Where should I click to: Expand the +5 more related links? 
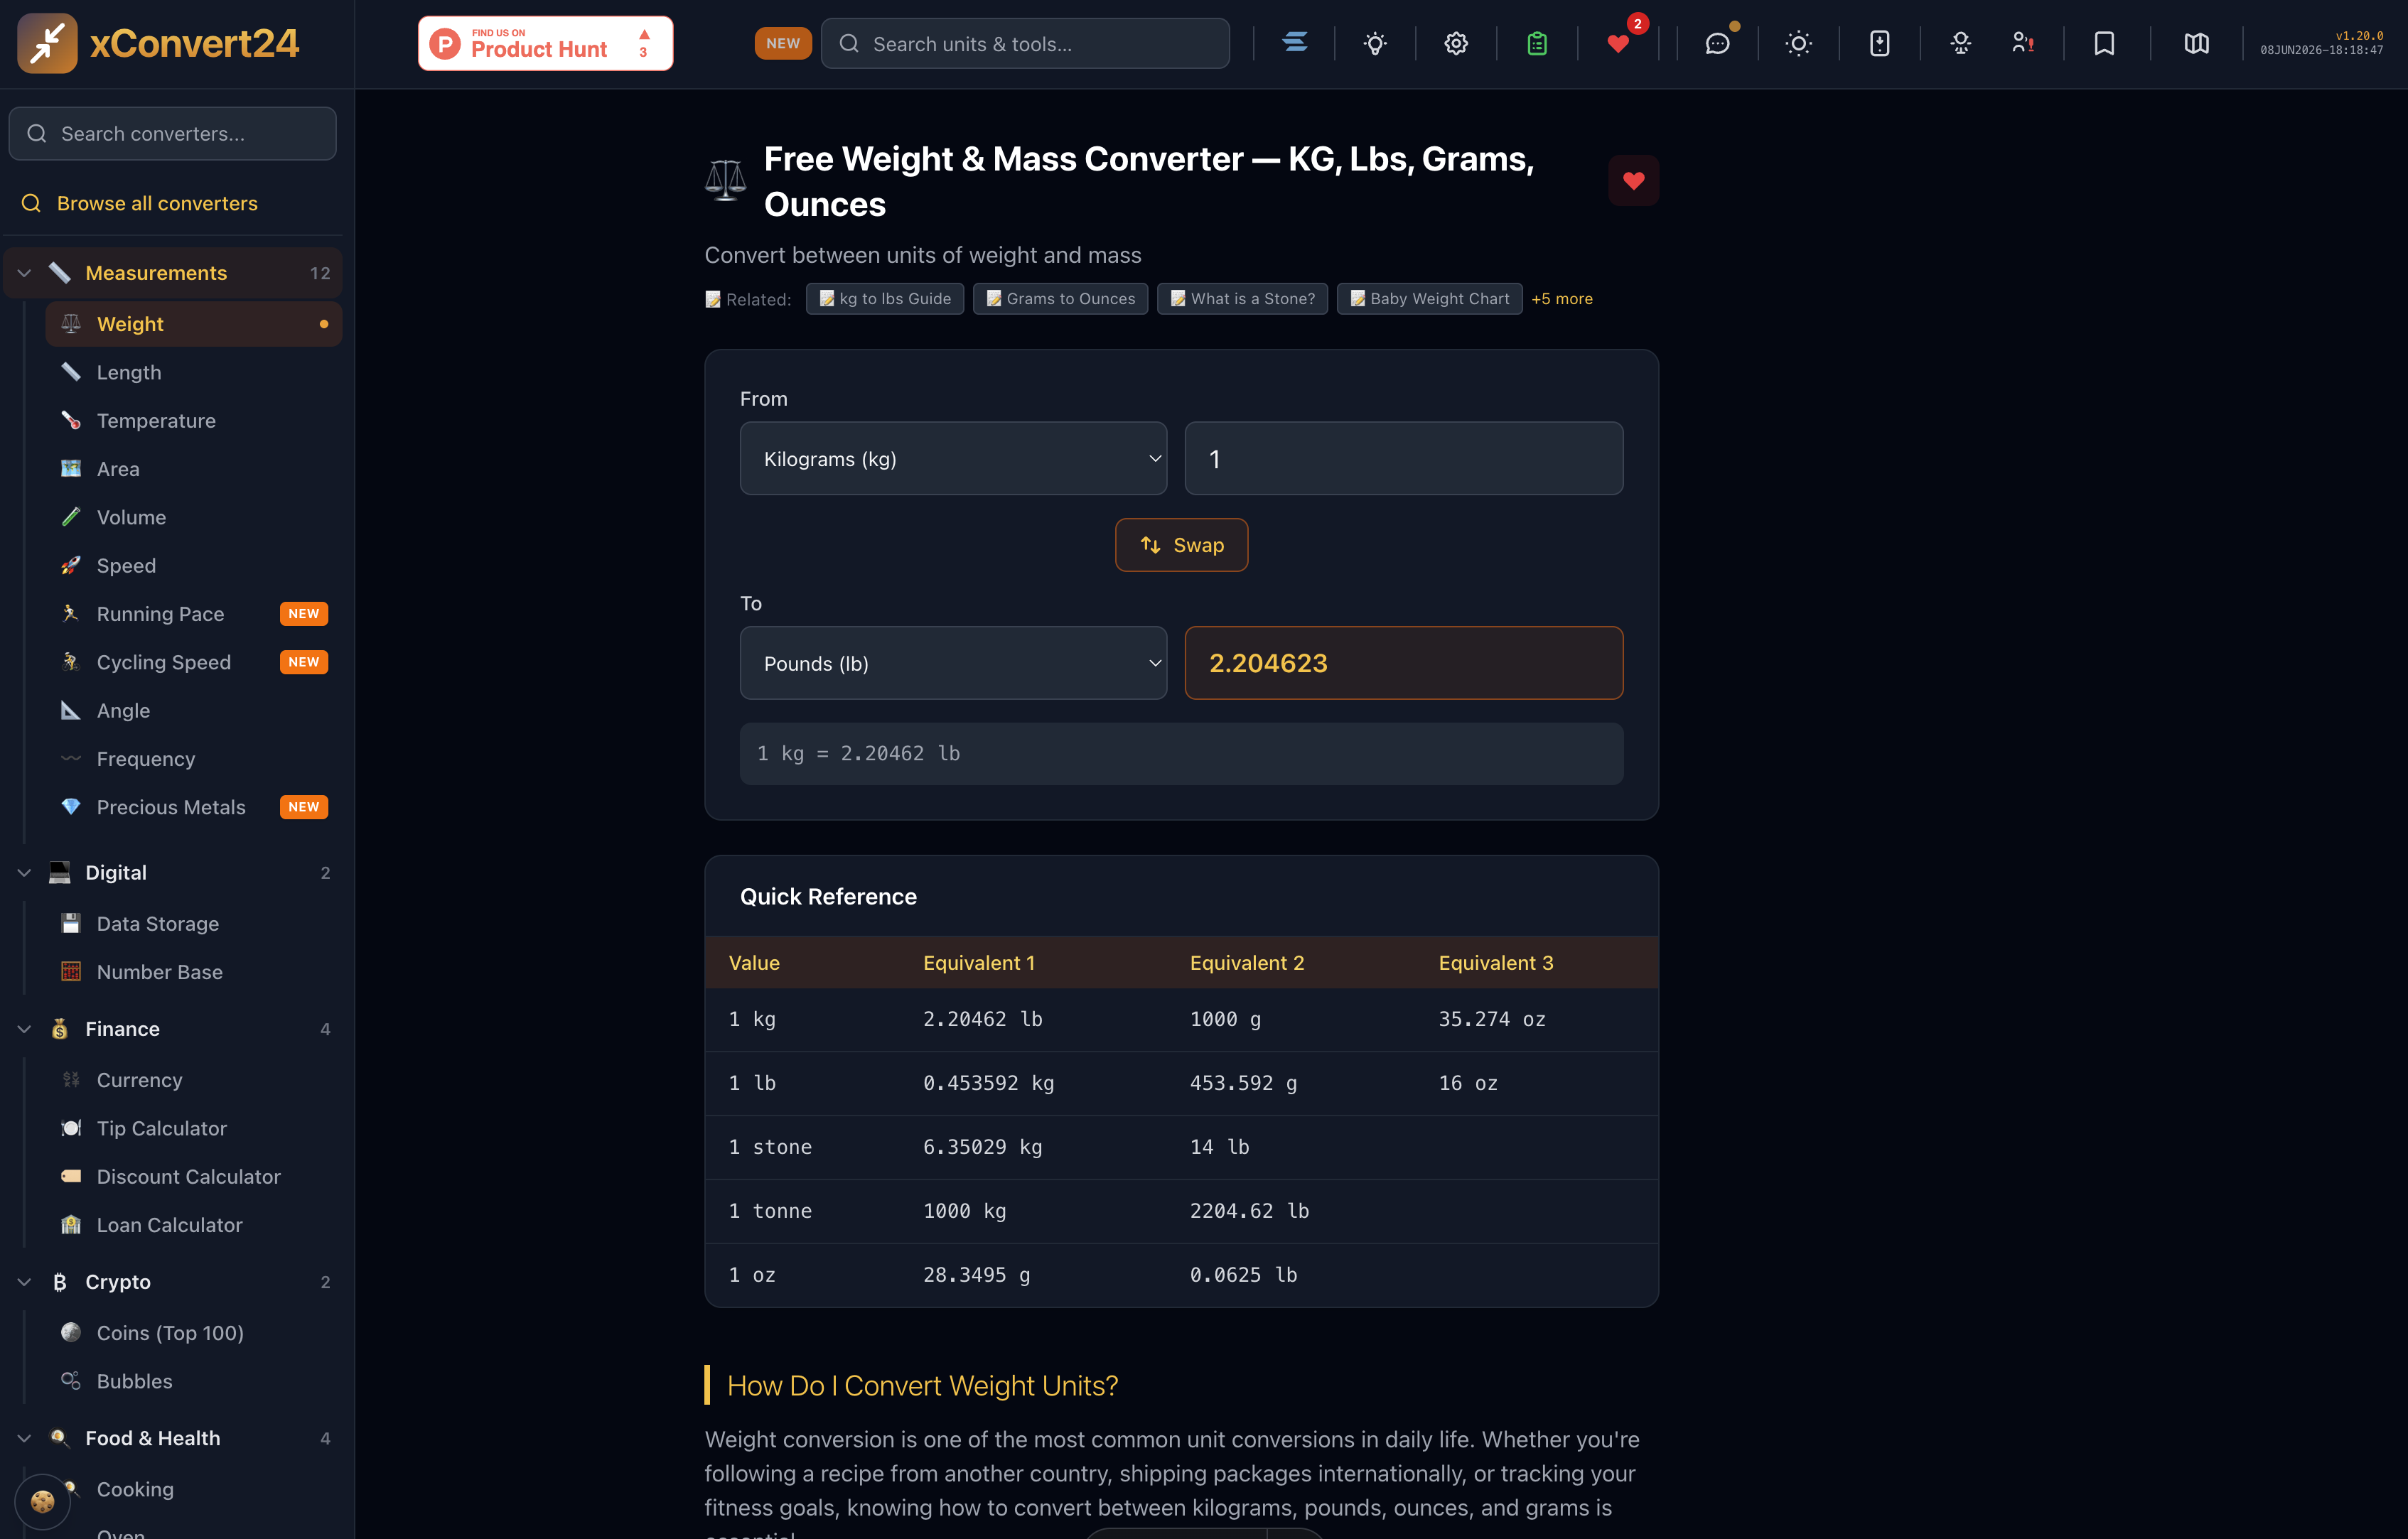tap(1562, 299)
